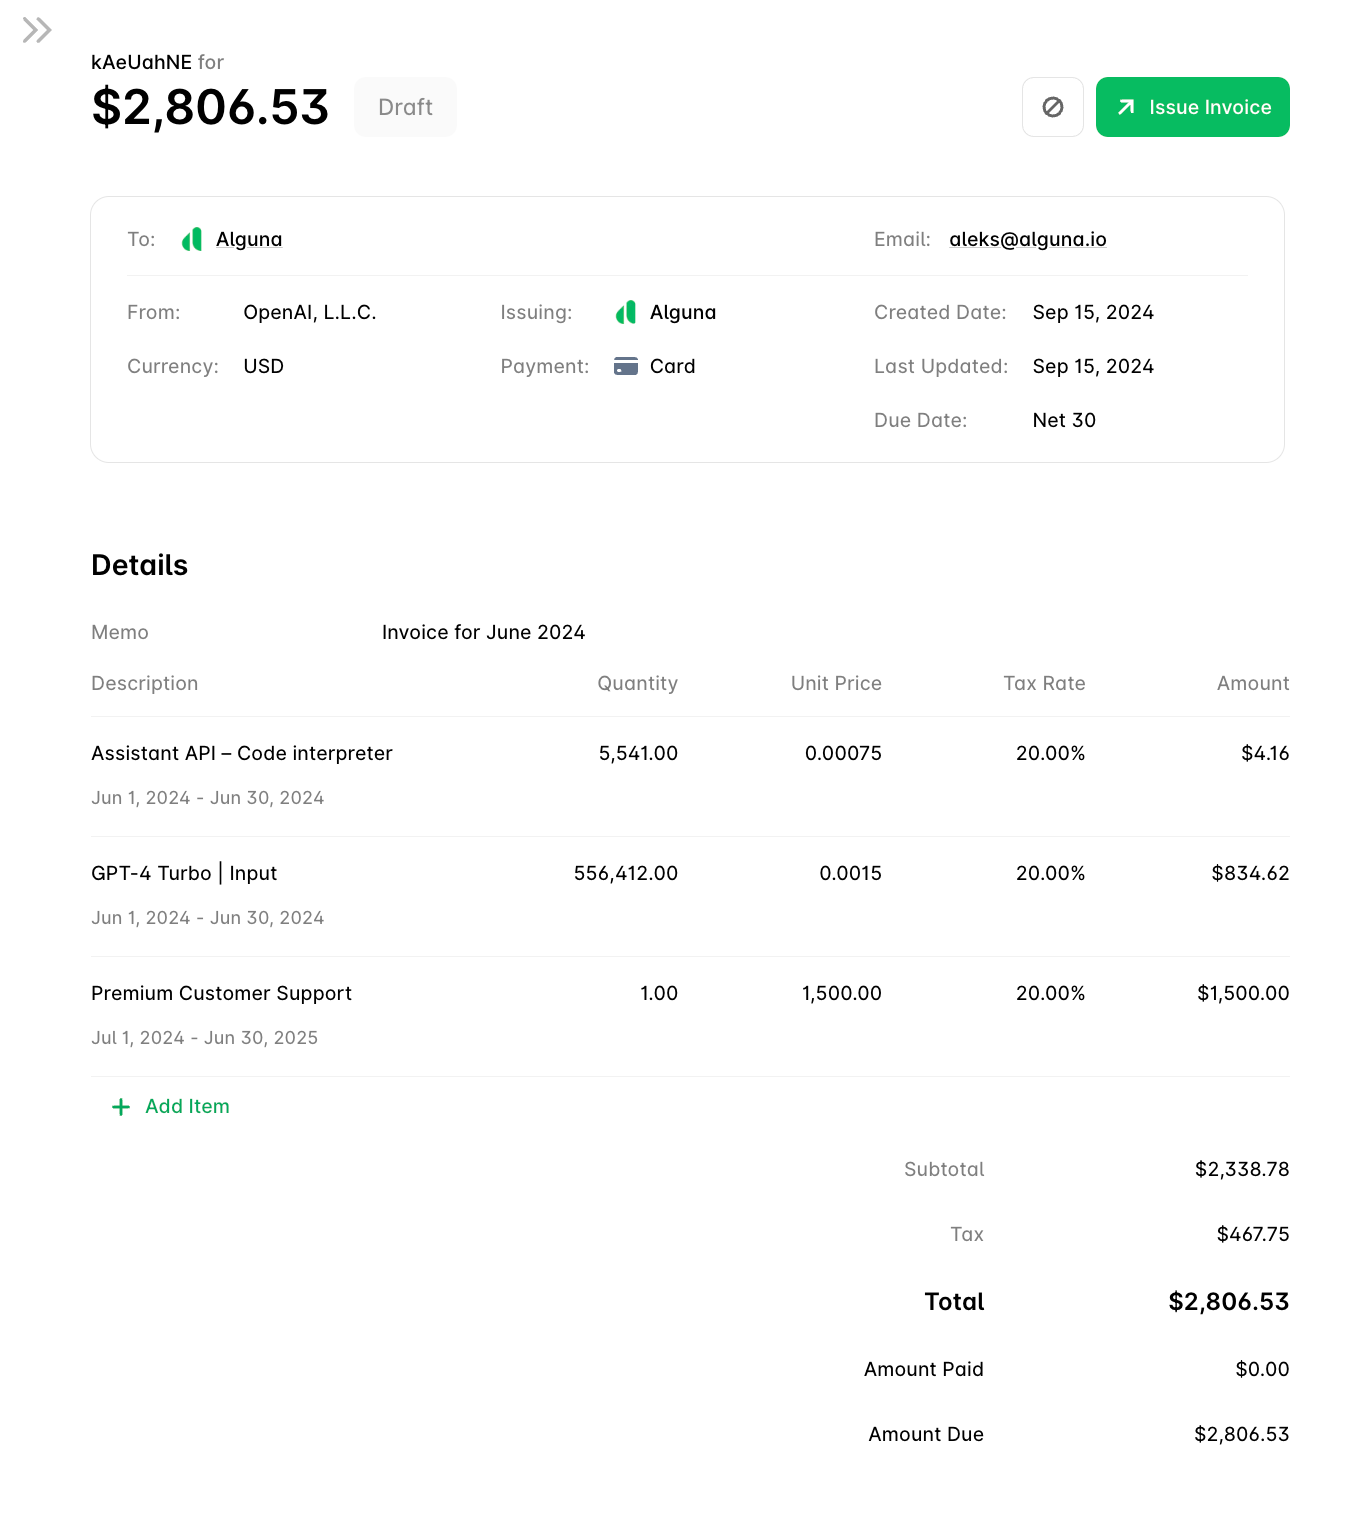Click unit price 0.00075
This screenshot has height=1540, width=1372.
(x=843, y=753)
